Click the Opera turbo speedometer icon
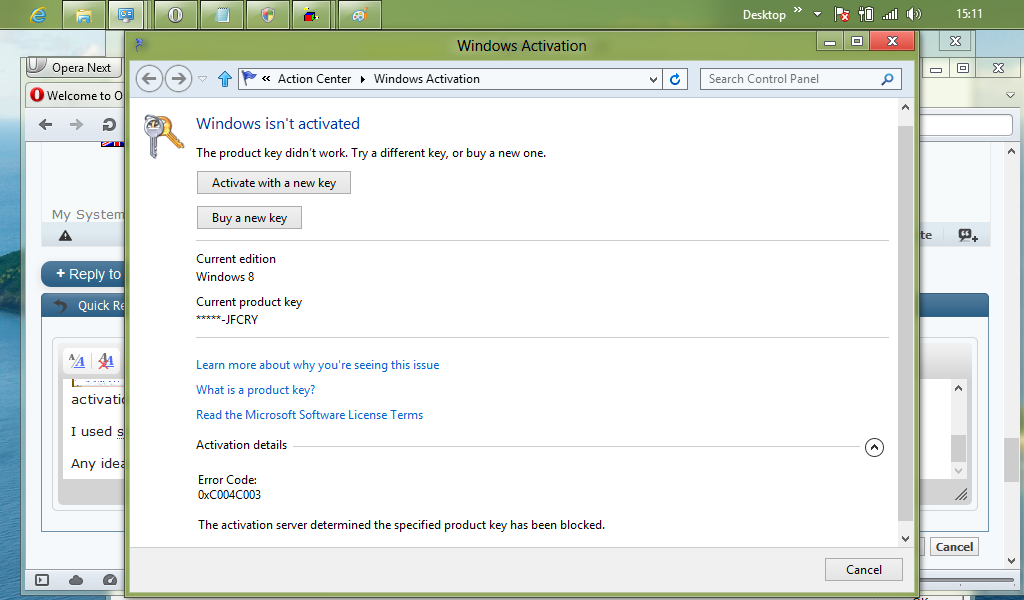This screenshot has width=1024, height=600. pos(110,580)
